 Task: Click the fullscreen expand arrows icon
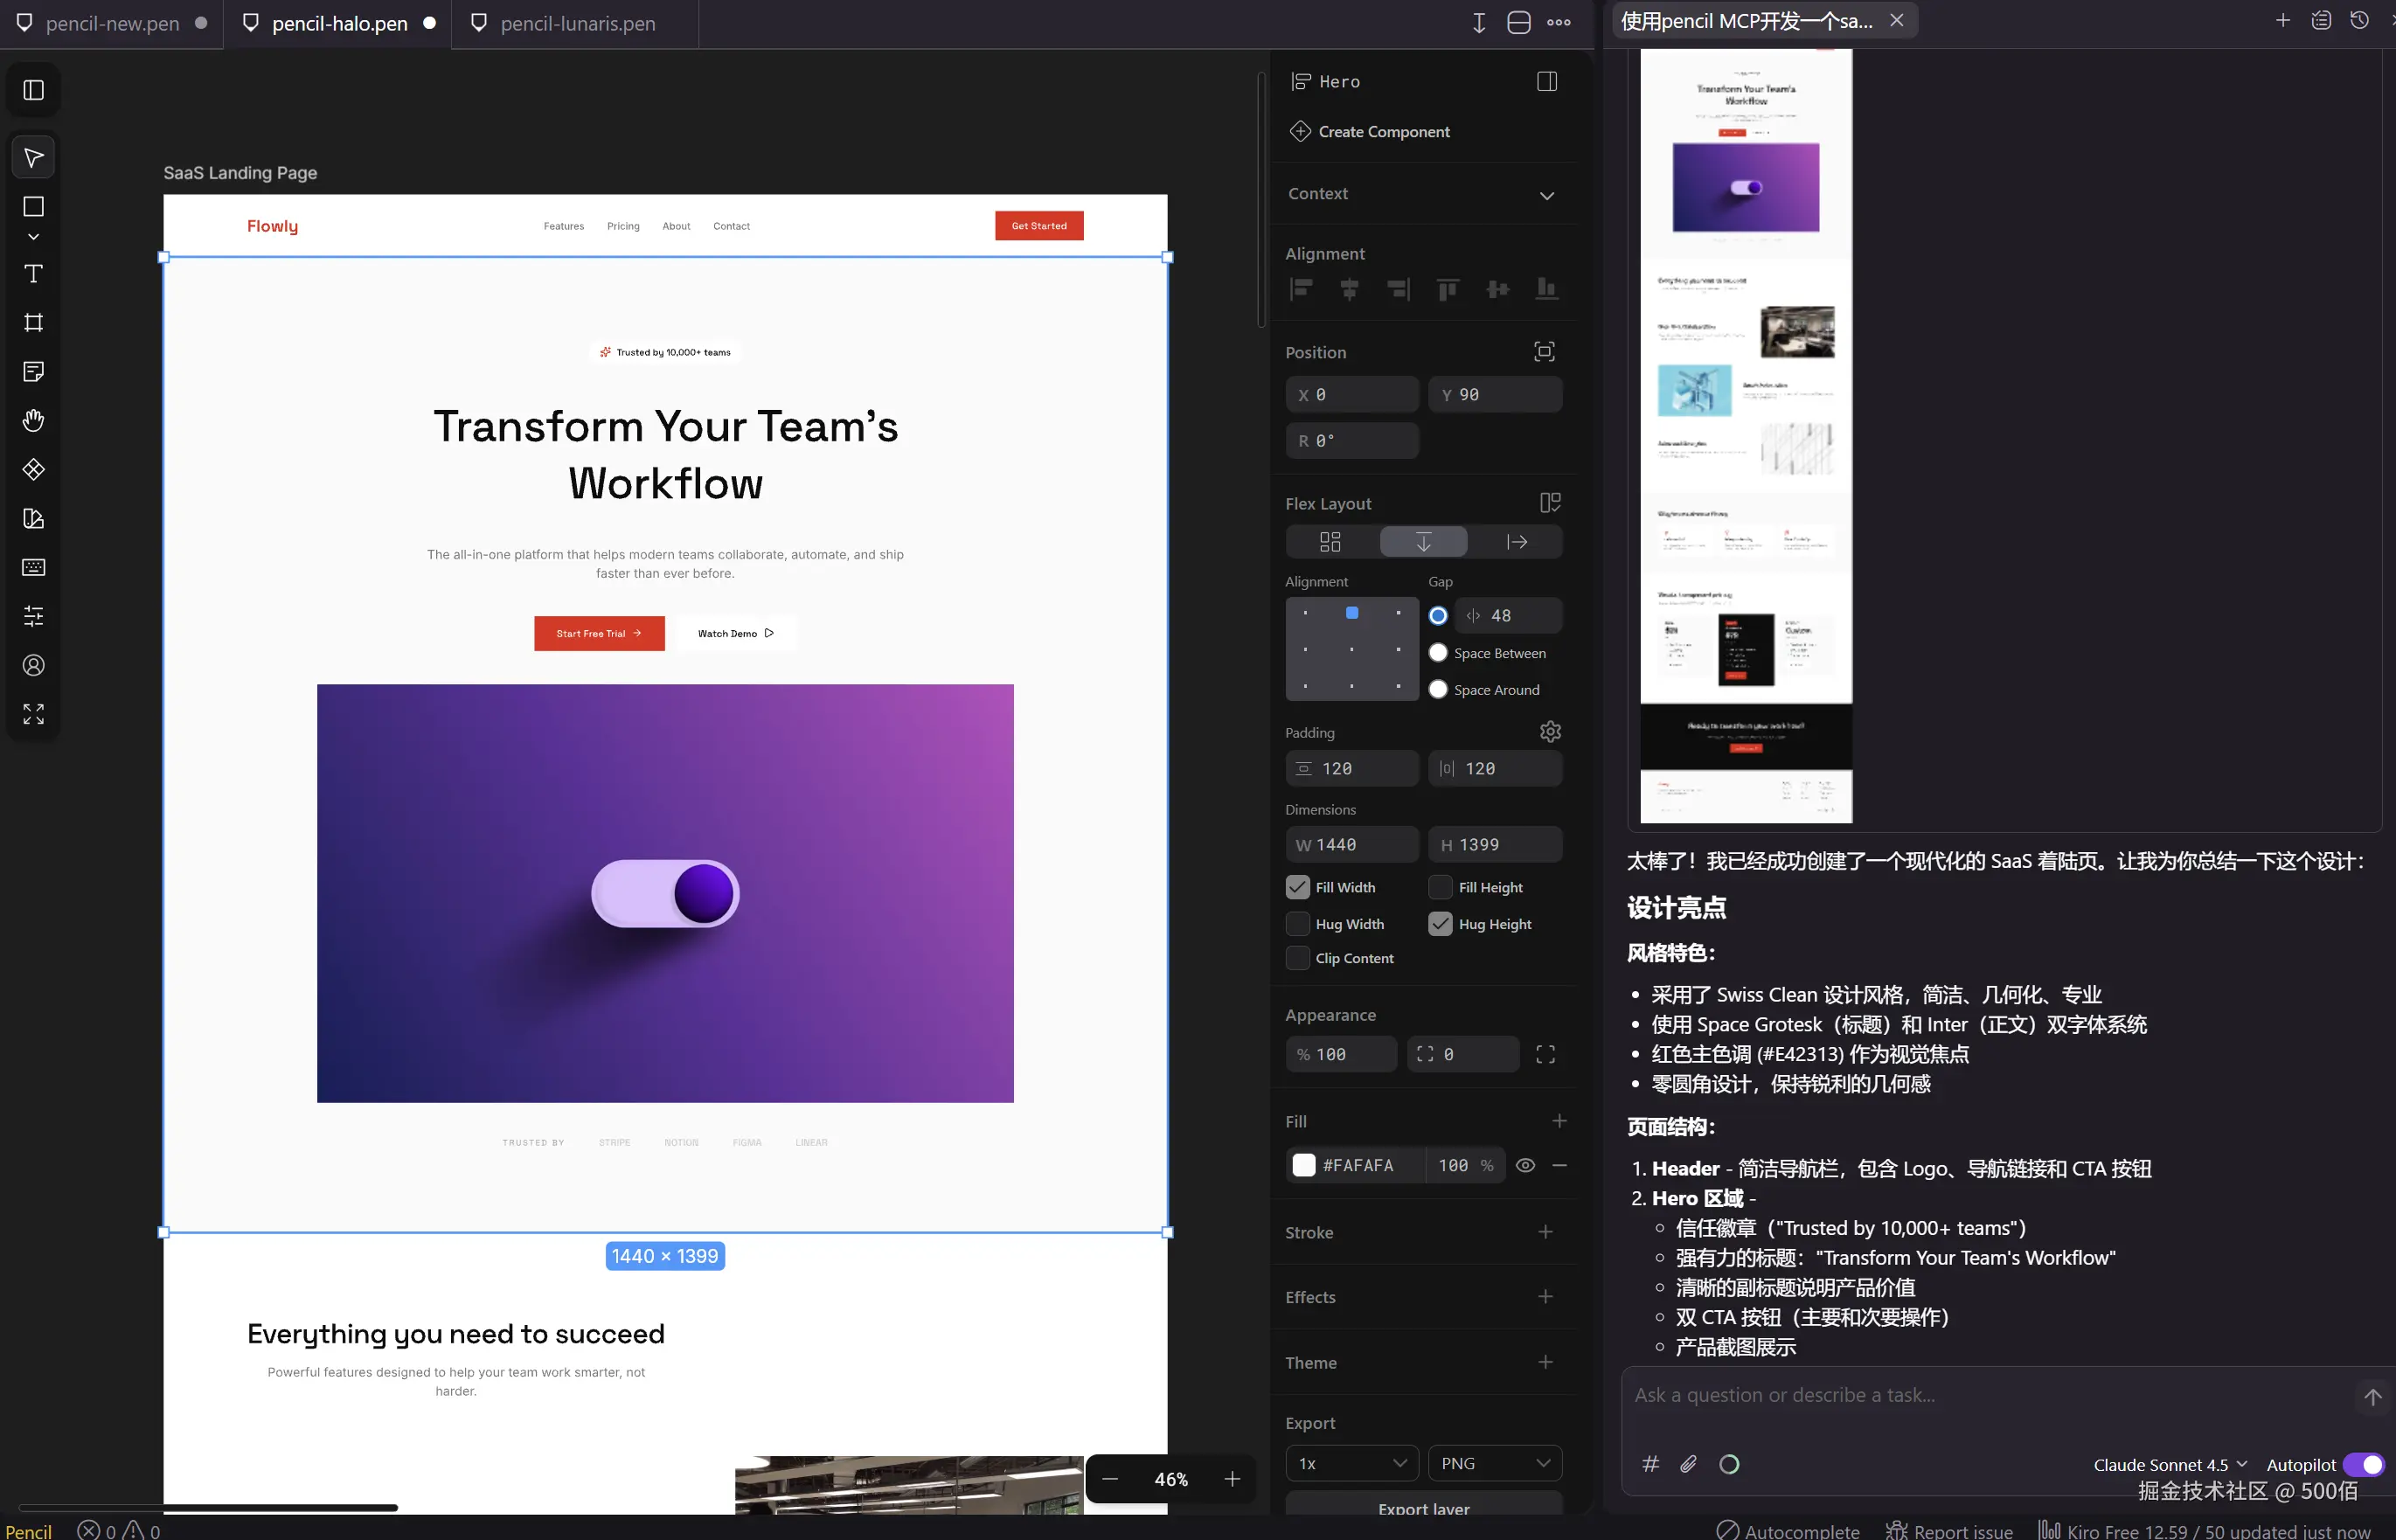click(33, 714)
